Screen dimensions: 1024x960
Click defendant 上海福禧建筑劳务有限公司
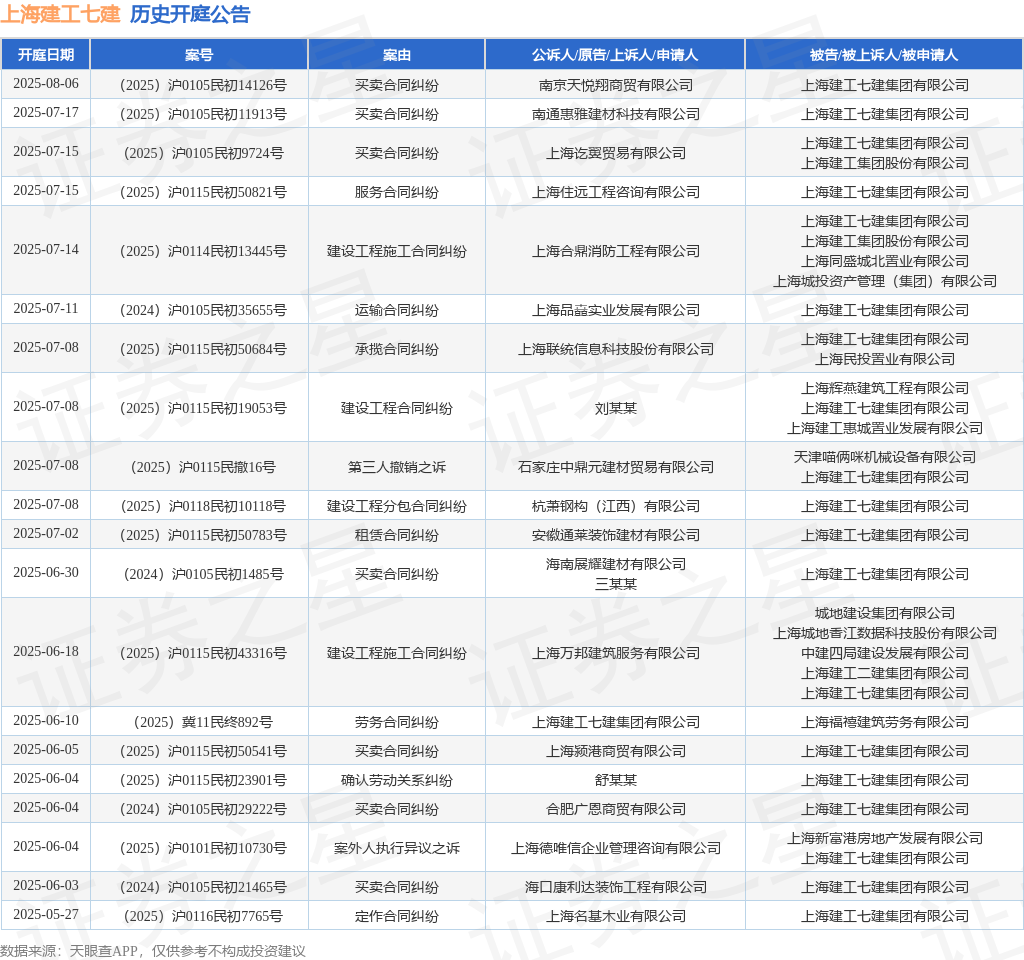(884, 722)
